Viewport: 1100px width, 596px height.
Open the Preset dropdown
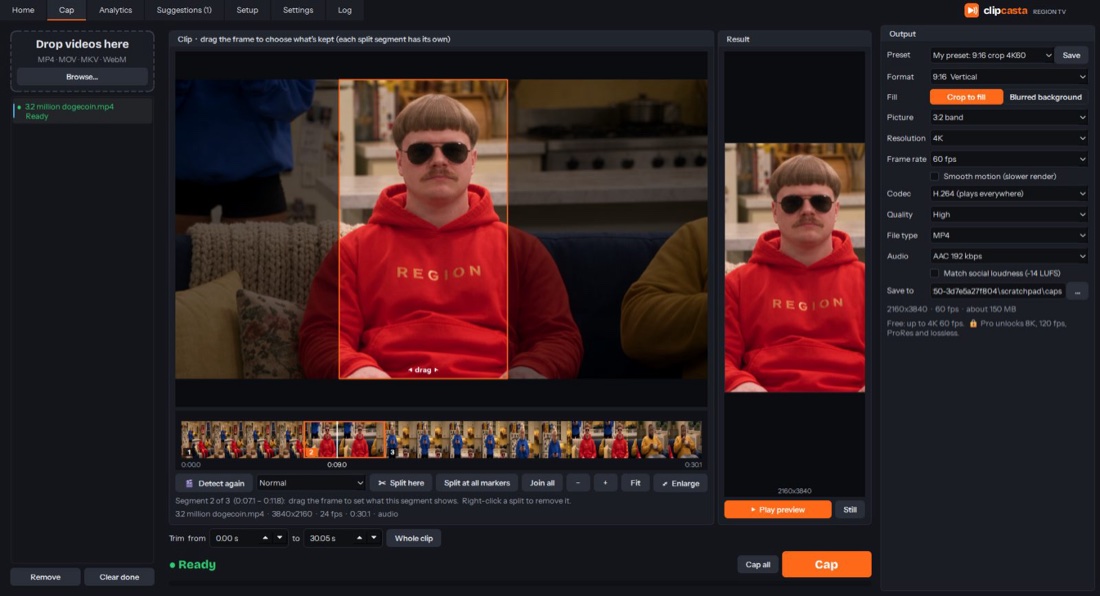pos(992,55)
